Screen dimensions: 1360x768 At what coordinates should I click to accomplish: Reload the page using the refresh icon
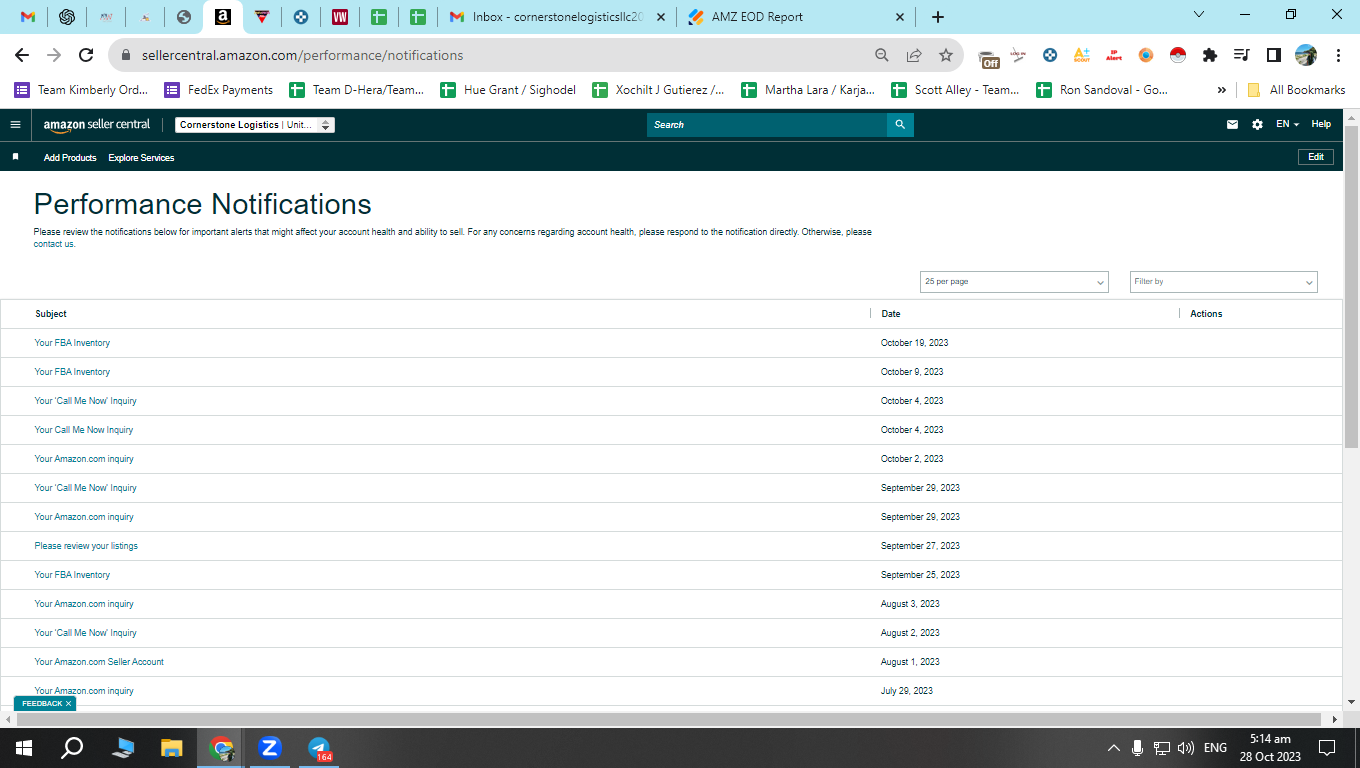pyautogui.click(x=86, y=55)
